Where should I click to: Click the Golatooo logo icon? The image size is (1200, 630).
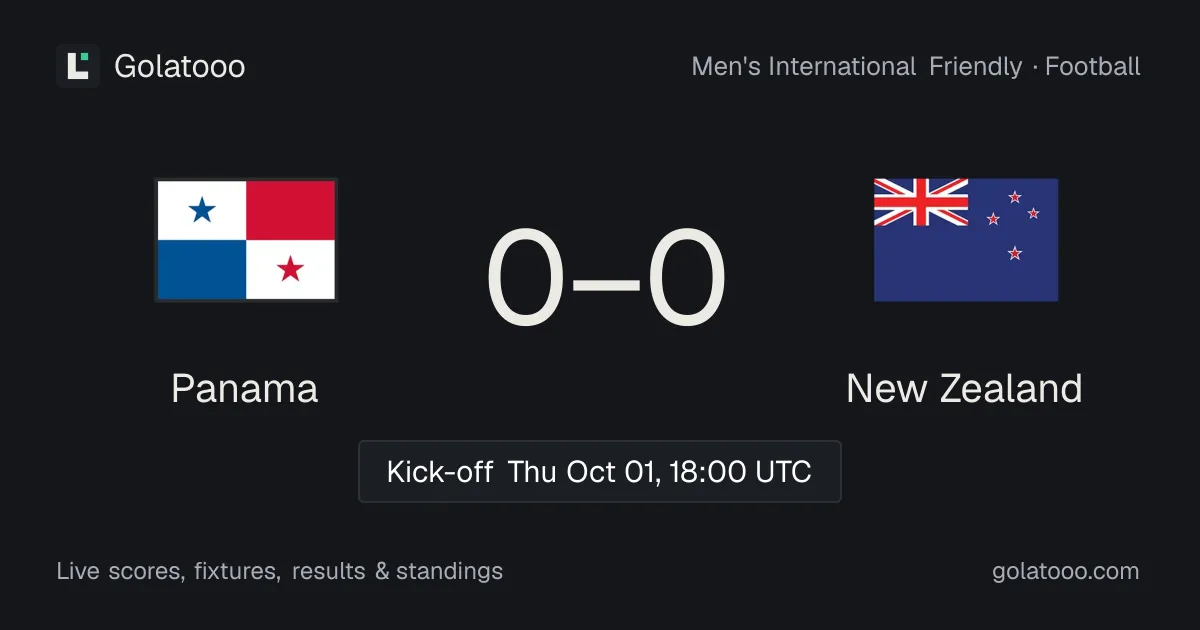coord(78,66)
